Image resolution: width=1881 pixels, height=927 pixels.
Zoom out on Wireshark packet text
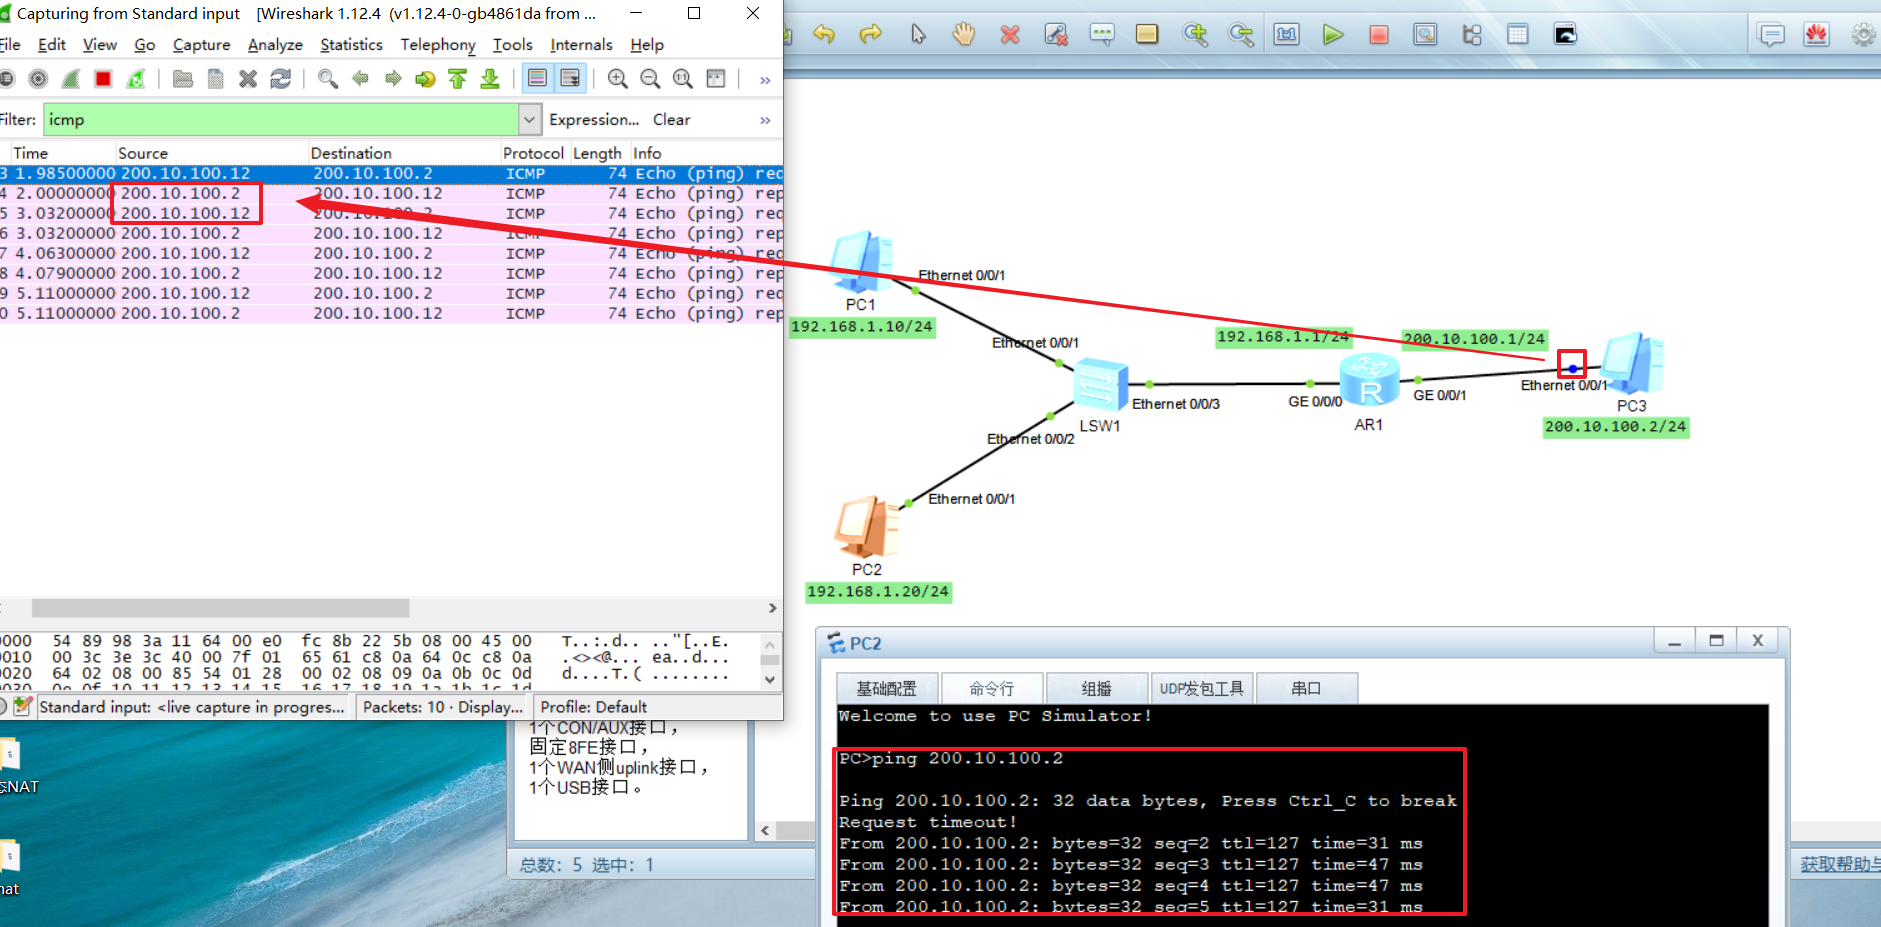point(650,78)
